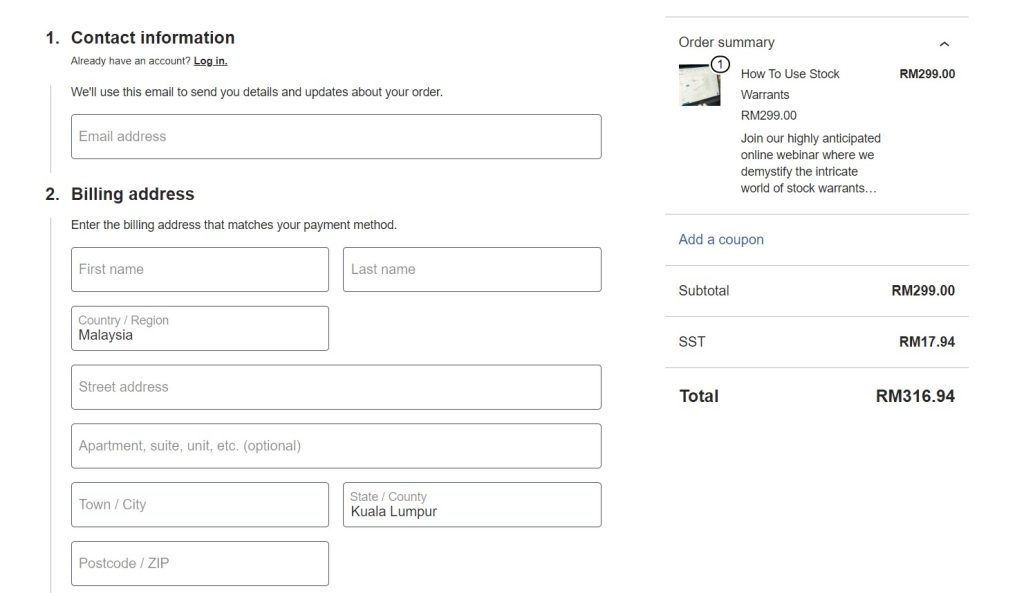Select the Last name field
Screen dimensions: 1024x593
471,269
